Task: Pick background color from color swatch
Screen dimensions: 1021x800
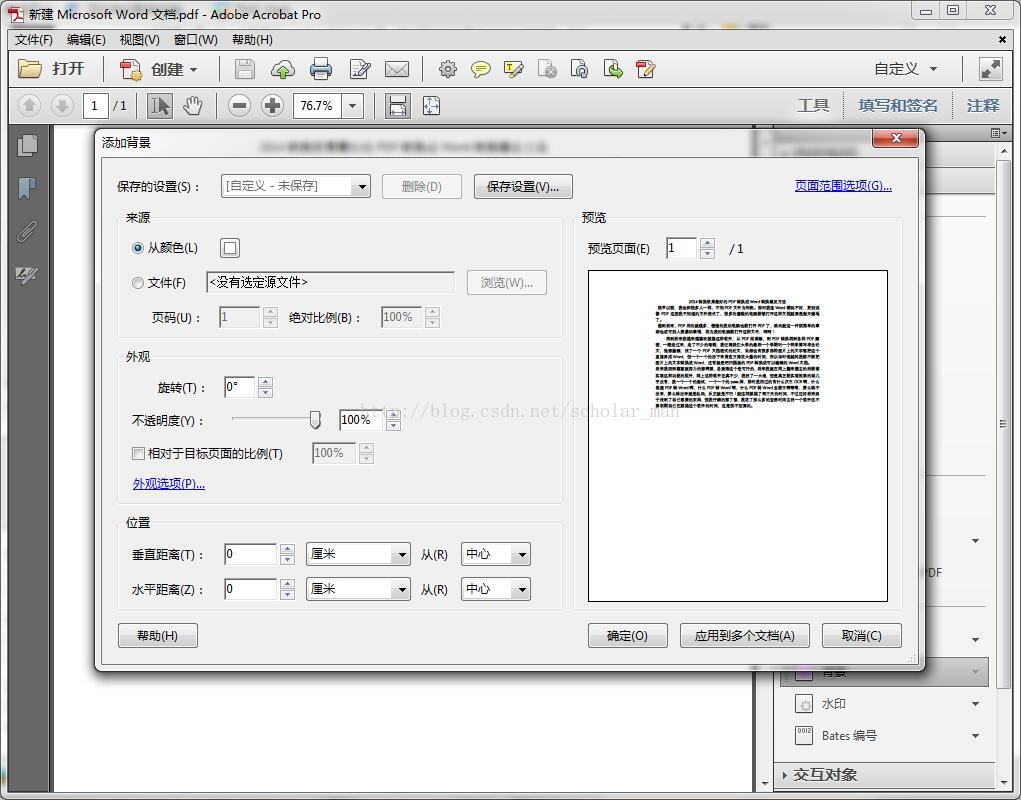Action: click(230, 248)
